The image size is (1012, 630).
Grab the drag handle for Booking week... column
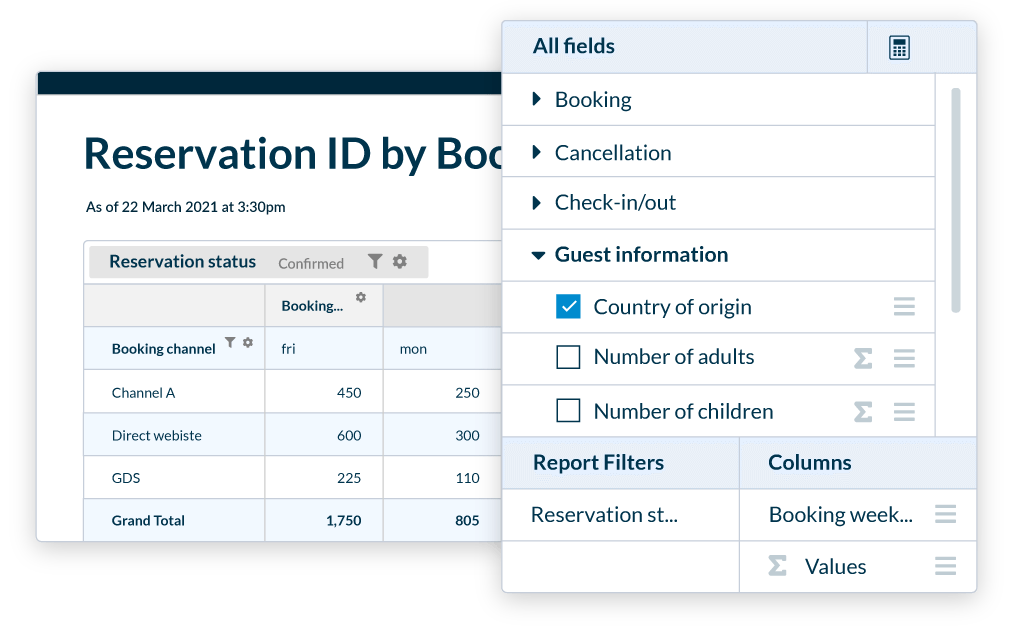946,514
